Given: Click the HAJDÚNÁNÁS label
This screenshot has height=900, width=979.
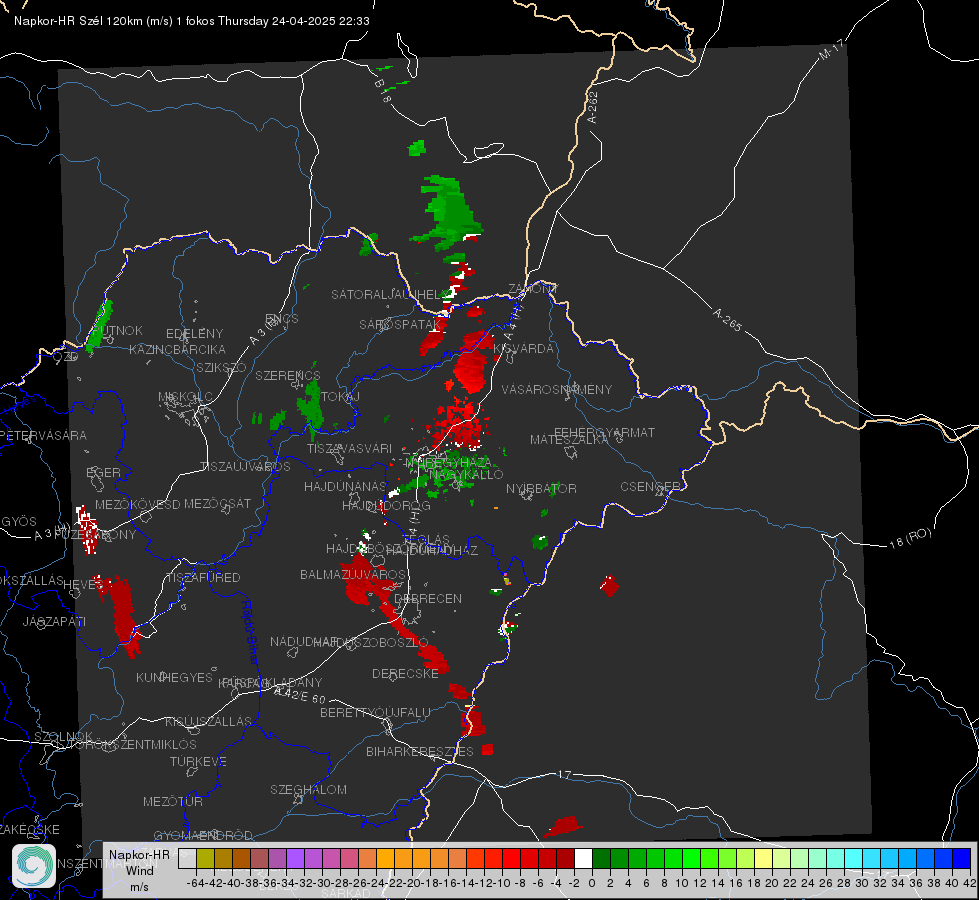Looking at the screenshot, I should pos(345,486).
